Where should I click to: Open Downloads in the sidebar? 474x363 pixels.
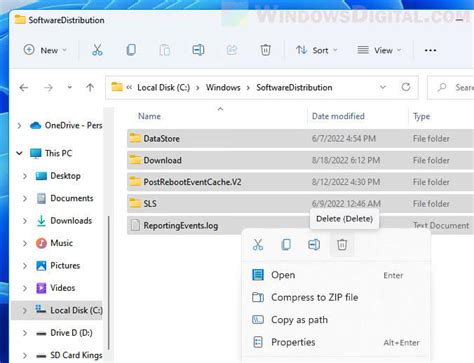64,220
